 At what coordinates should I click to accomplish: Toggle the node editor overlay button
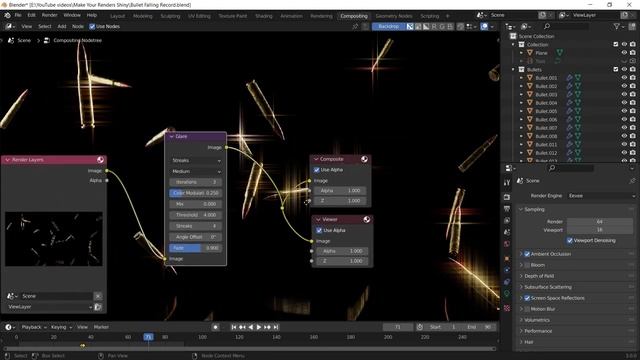tap(484, 26)
